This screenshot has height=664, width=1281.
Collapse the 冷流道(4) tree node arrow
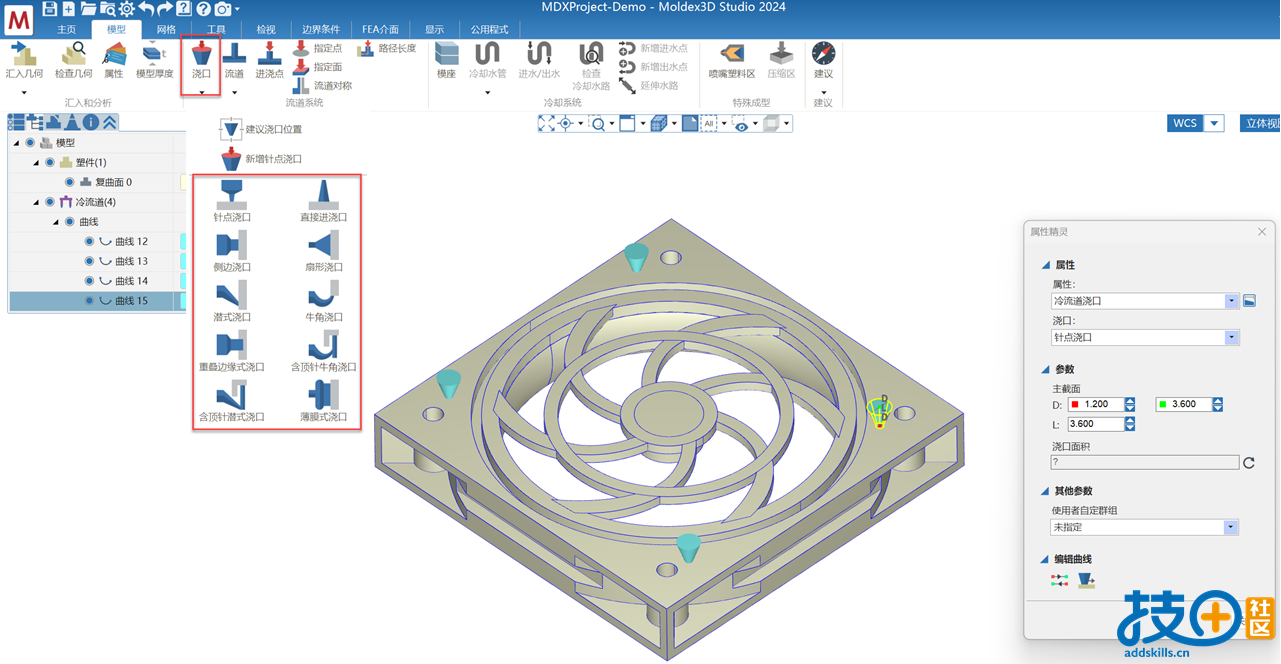click(x=37, y=202)
